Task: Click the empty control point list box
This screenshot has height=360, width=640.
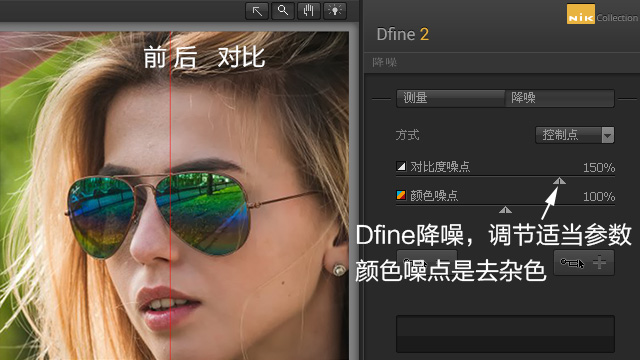Action: (x=505, y=334)
